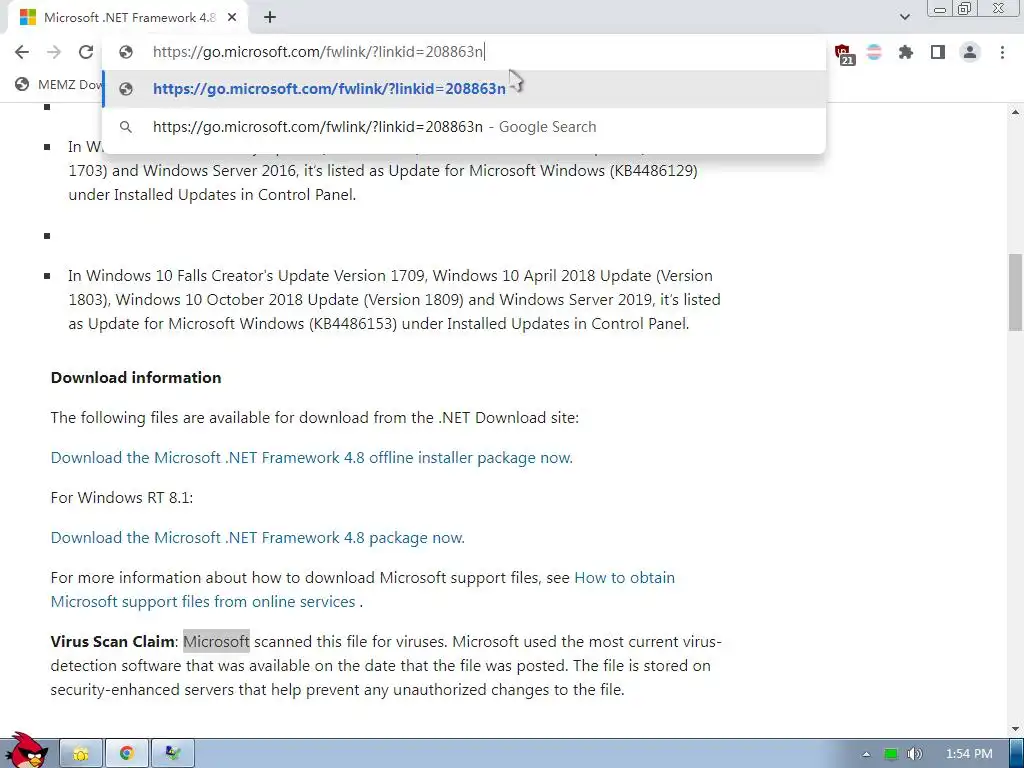Download the .NET Framework 4.8 offline installer package
Viewport: 1024px width, 768px height.
click(x=312, y=458)
